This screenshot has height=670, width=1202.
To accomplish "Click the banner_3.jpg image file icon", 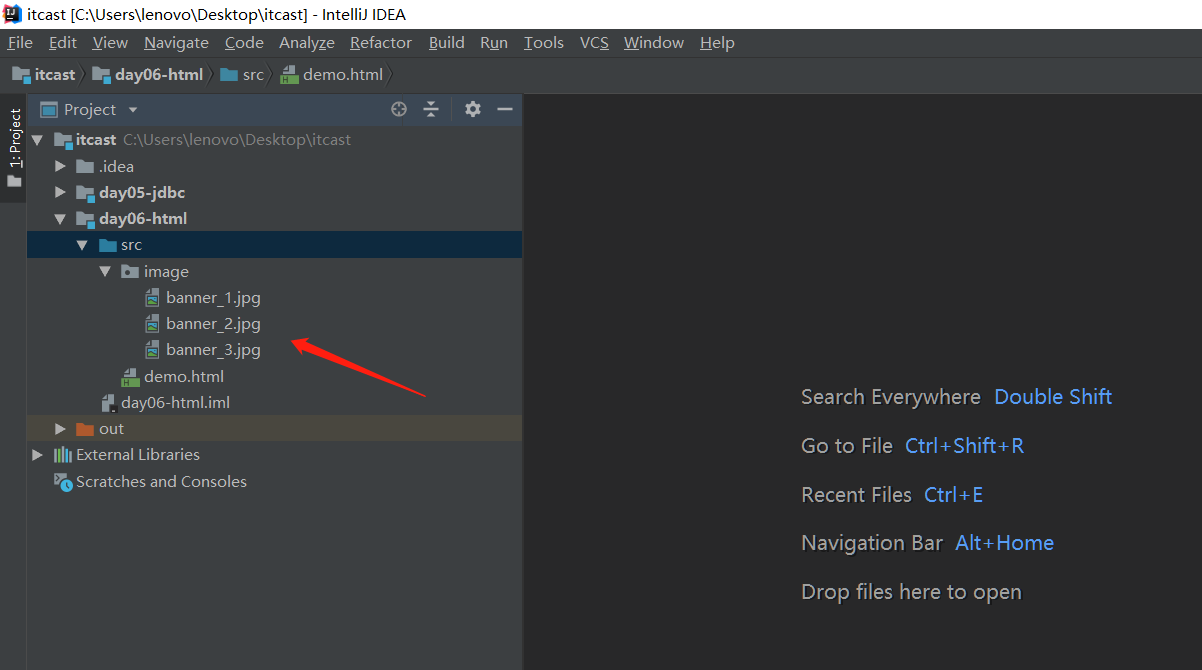I will pyautogui.click(x=152, y=349).
